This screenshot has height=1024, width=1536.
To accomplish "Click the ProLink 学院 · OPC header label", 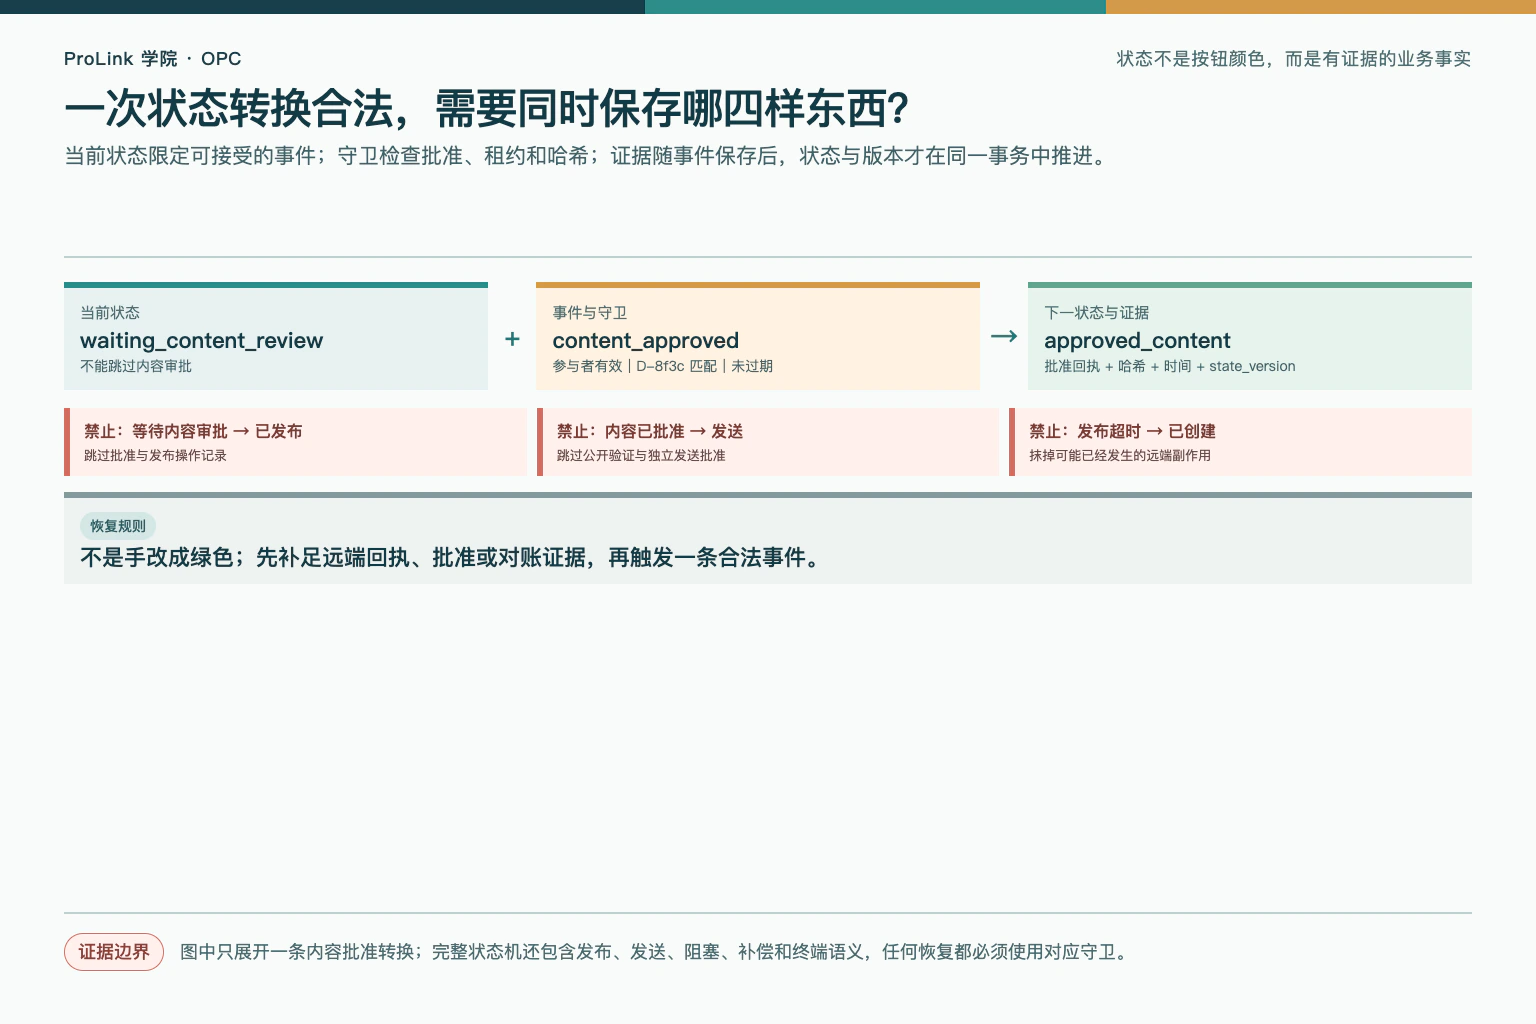I will click(x=152, y=59).
